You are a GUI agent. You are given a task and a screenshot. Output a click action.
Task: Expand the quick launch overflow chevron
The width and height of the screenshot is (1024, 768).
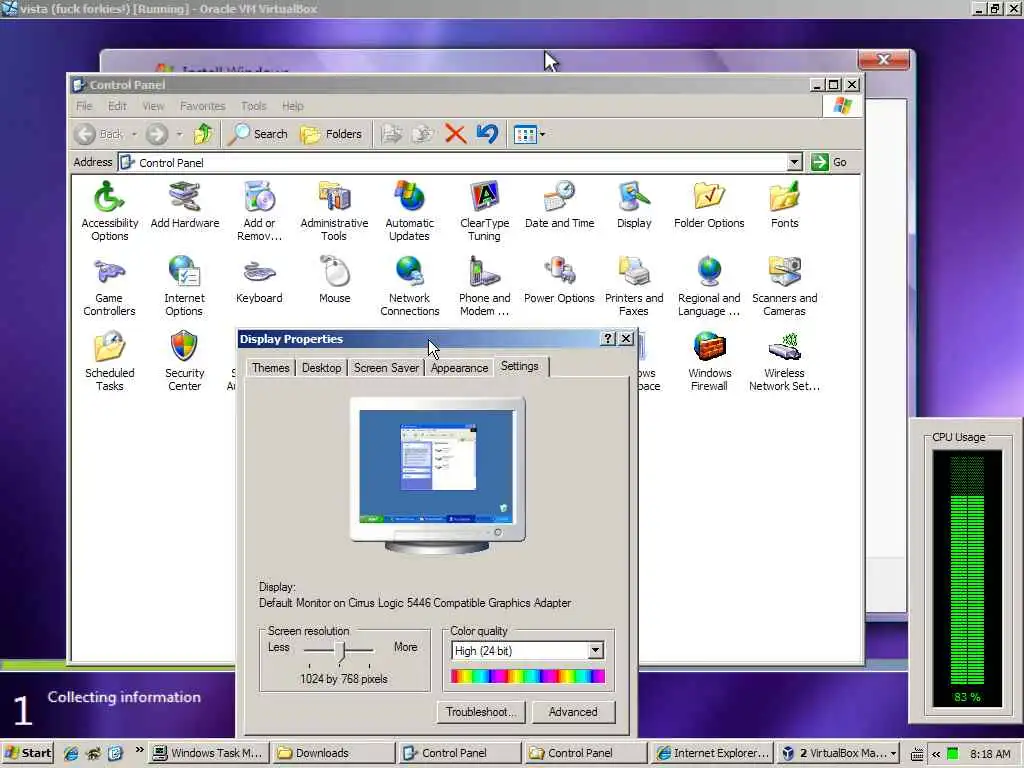click(x=139, y=750)
